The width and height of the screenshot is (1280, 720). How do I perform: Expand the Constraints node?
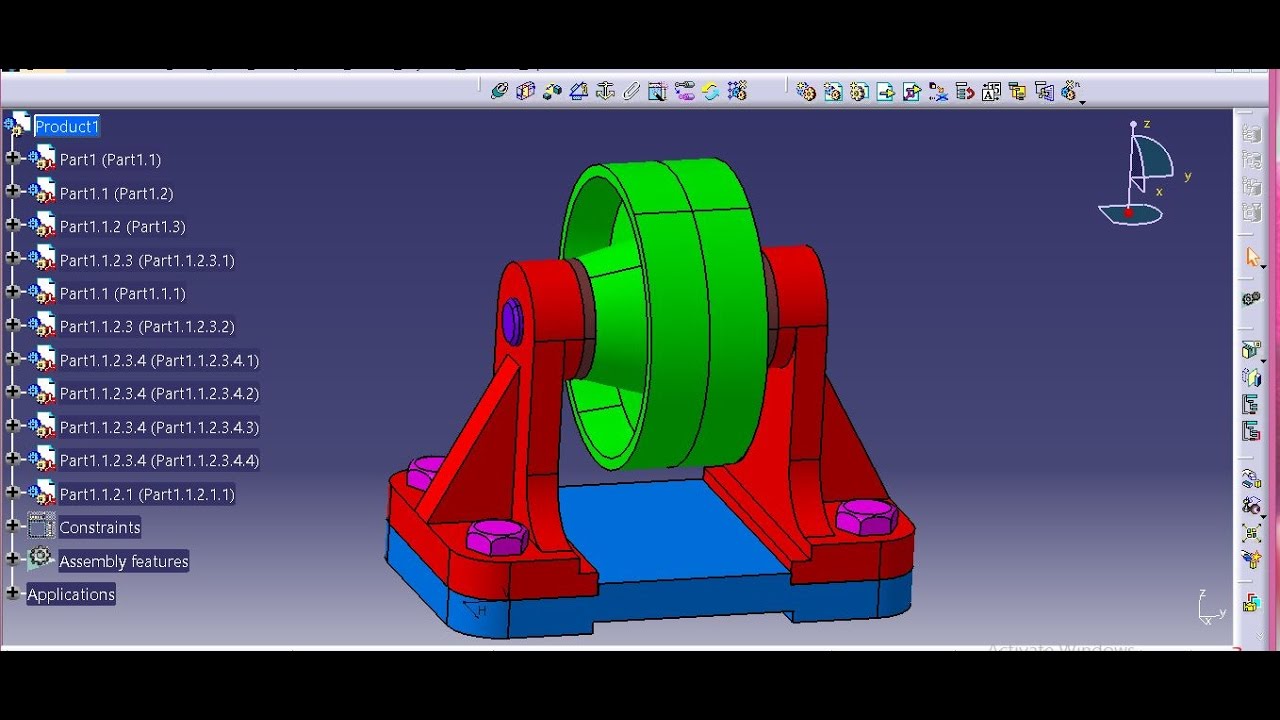13,527
